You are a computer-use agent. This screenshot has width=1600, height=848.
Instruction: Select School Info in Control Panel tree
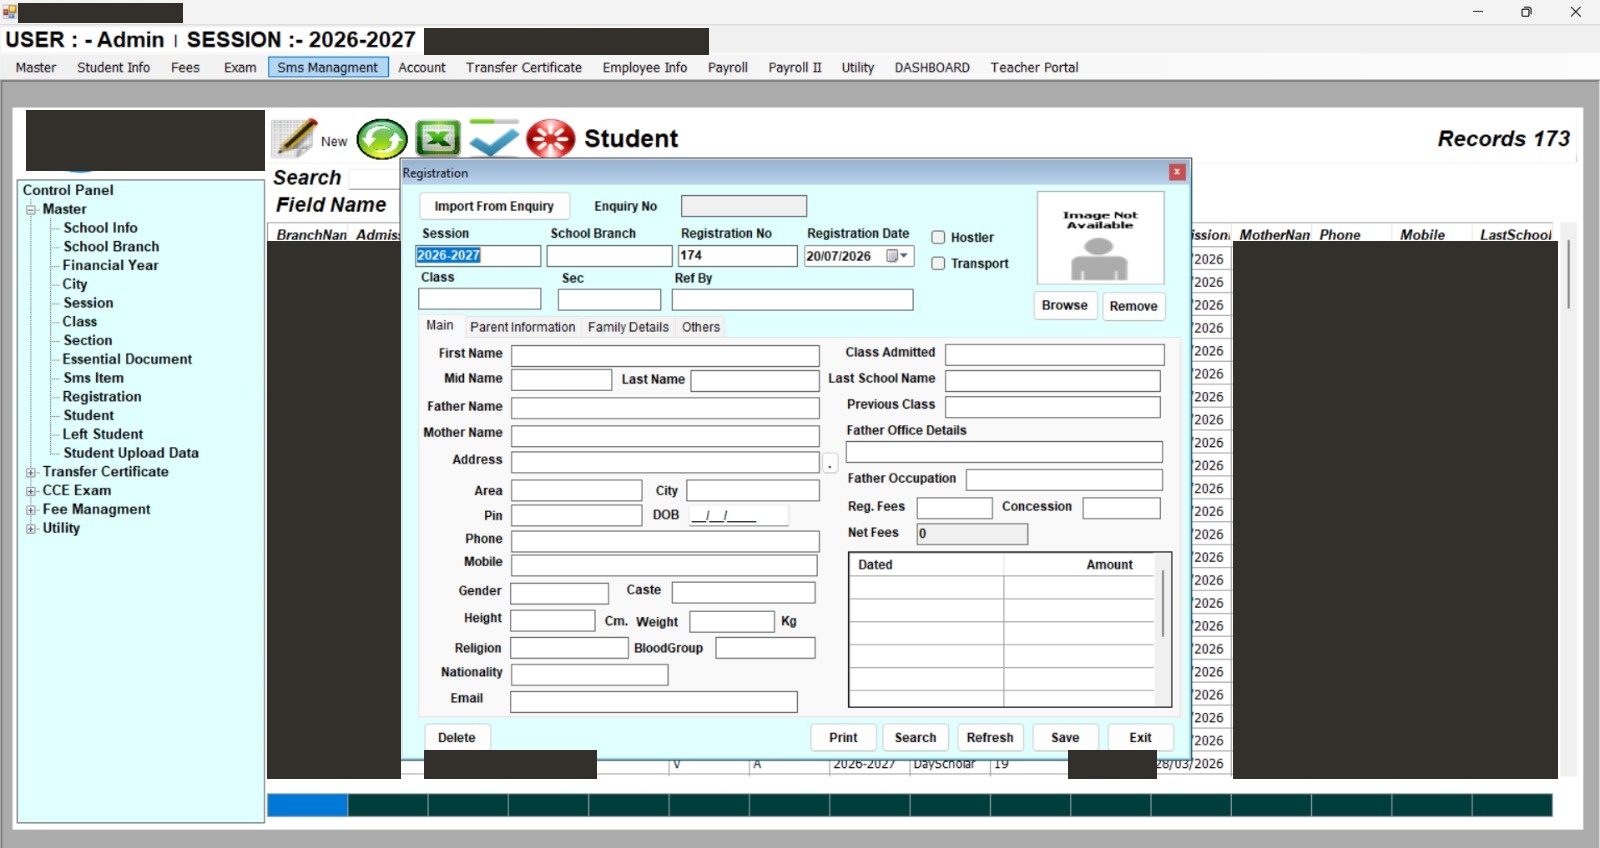(100, 228)
